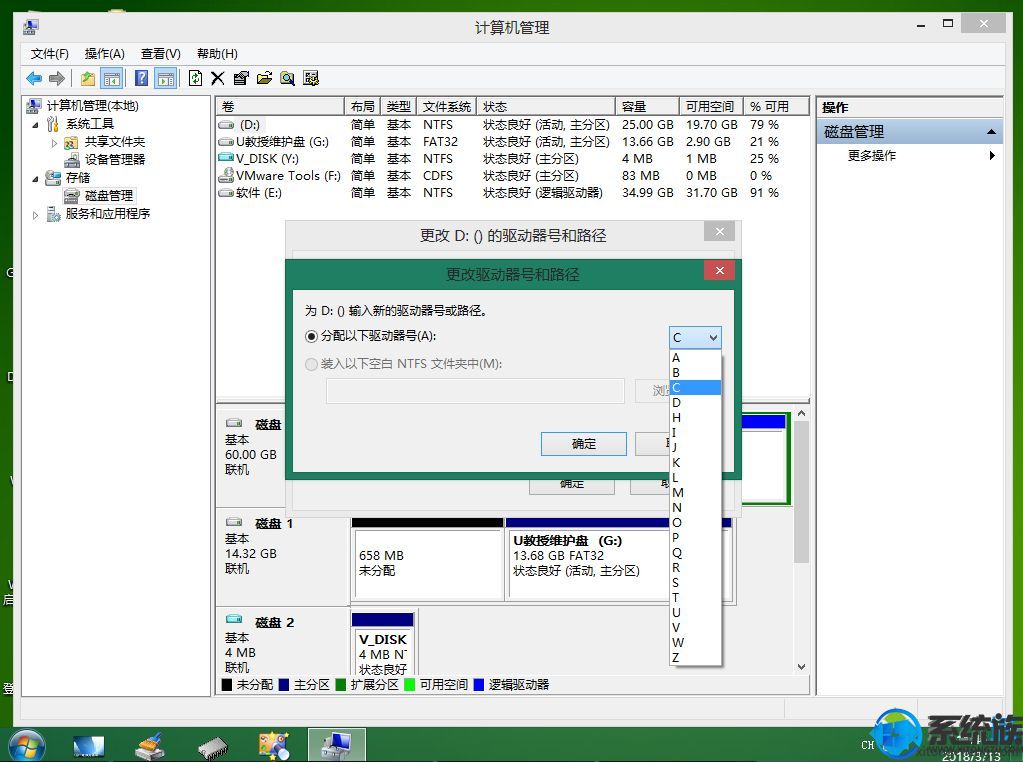This screenshot has width=1023, height=762.
Task: Open the 查看(V) menu
Action: [160, 53]
